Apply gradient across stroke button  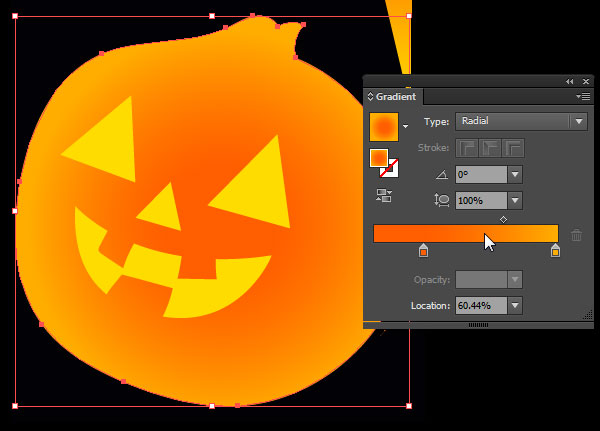point(513,148)
